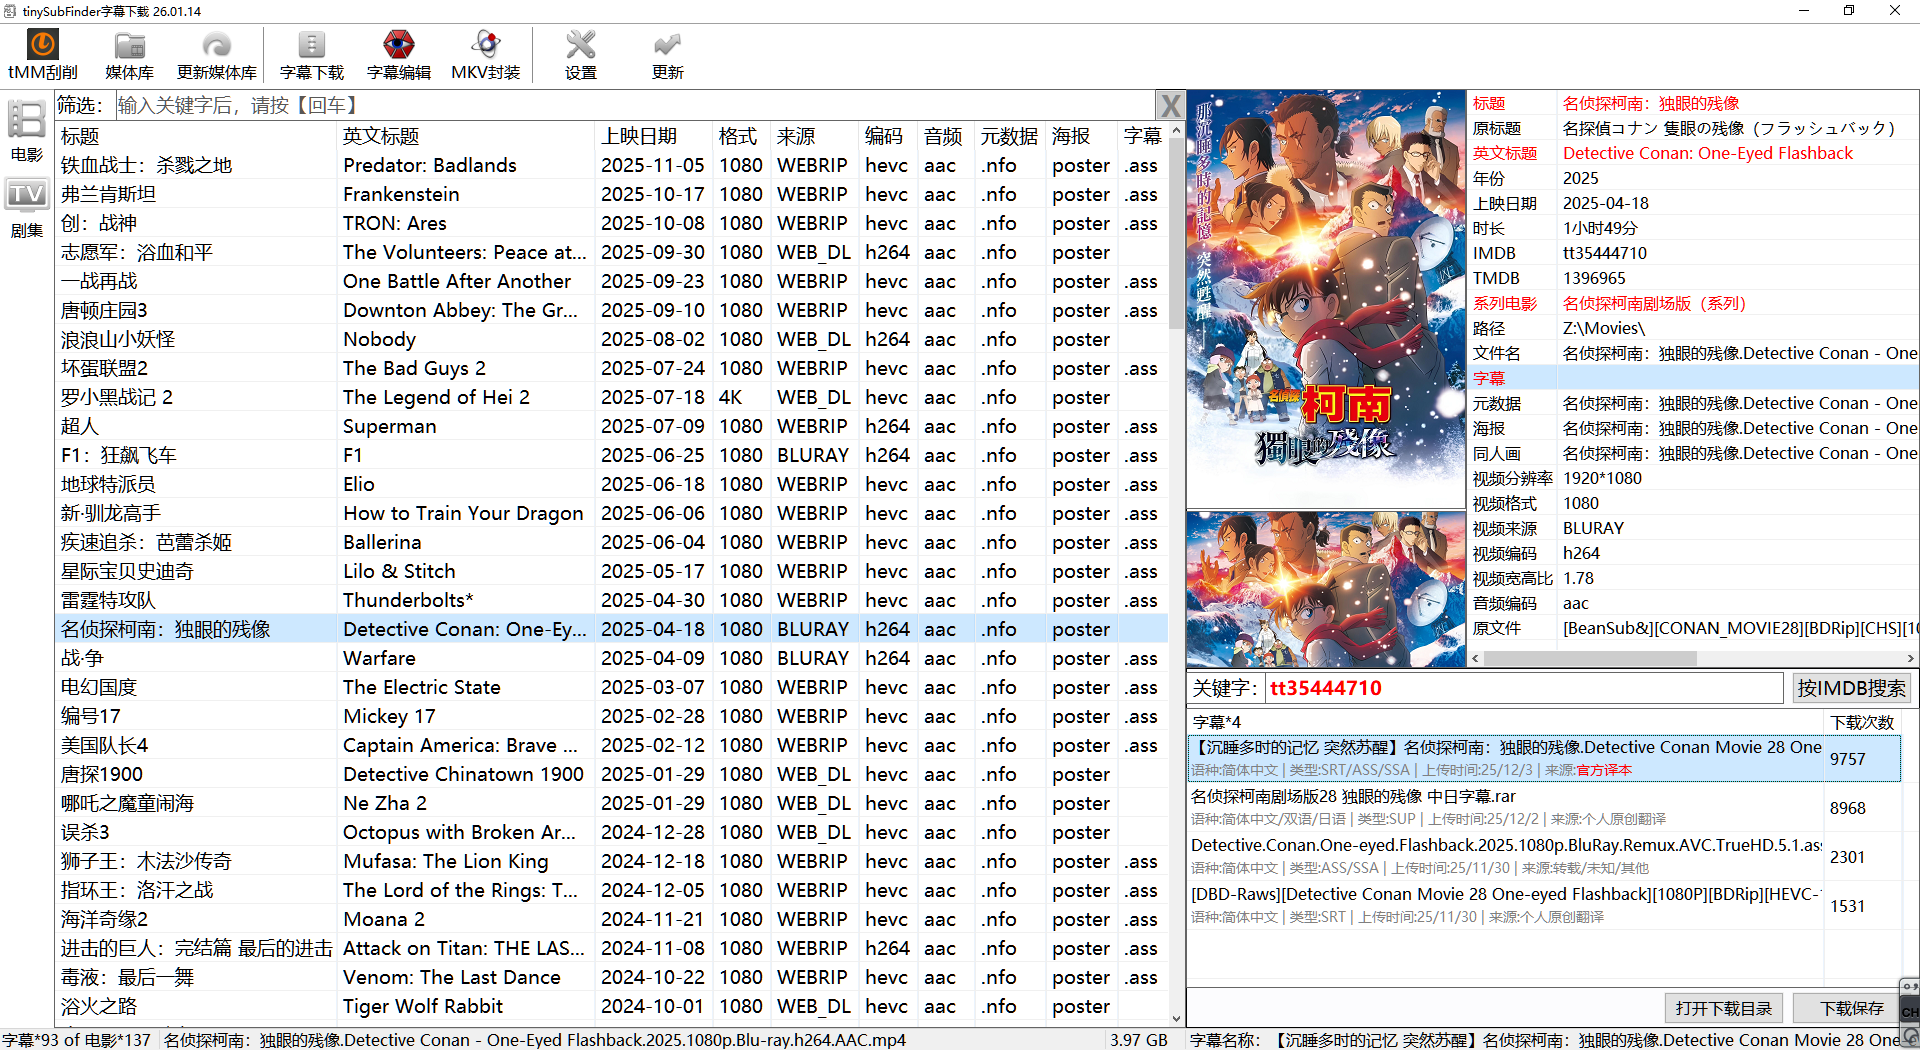Sort the list by 标题 column header
This screenshot has width=1920, height=1050.
pos(197,136)
